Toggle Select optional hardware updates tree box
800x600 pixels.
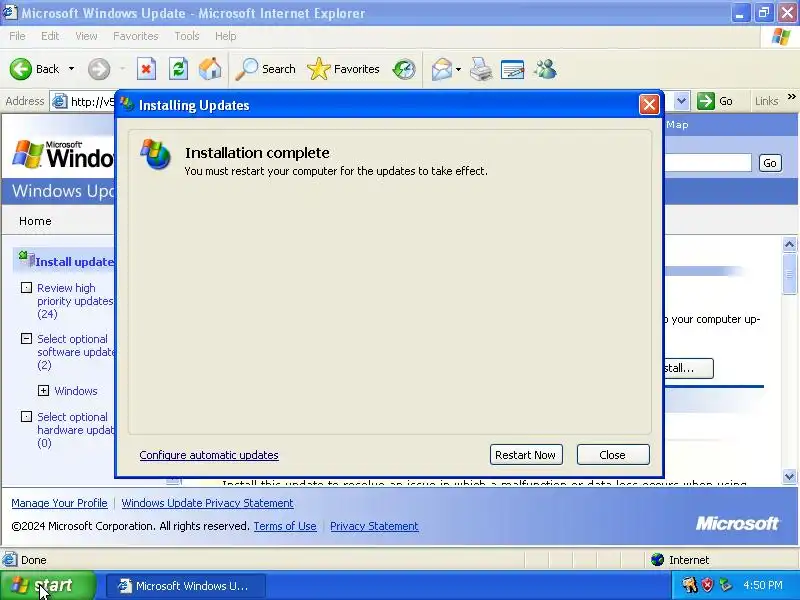point(26,417)
